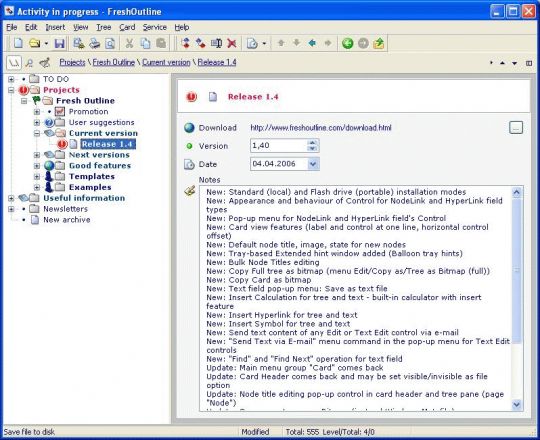Collapse the Fresh Outline tree node
Screen dimensions: 540x440
click(24, 101)
